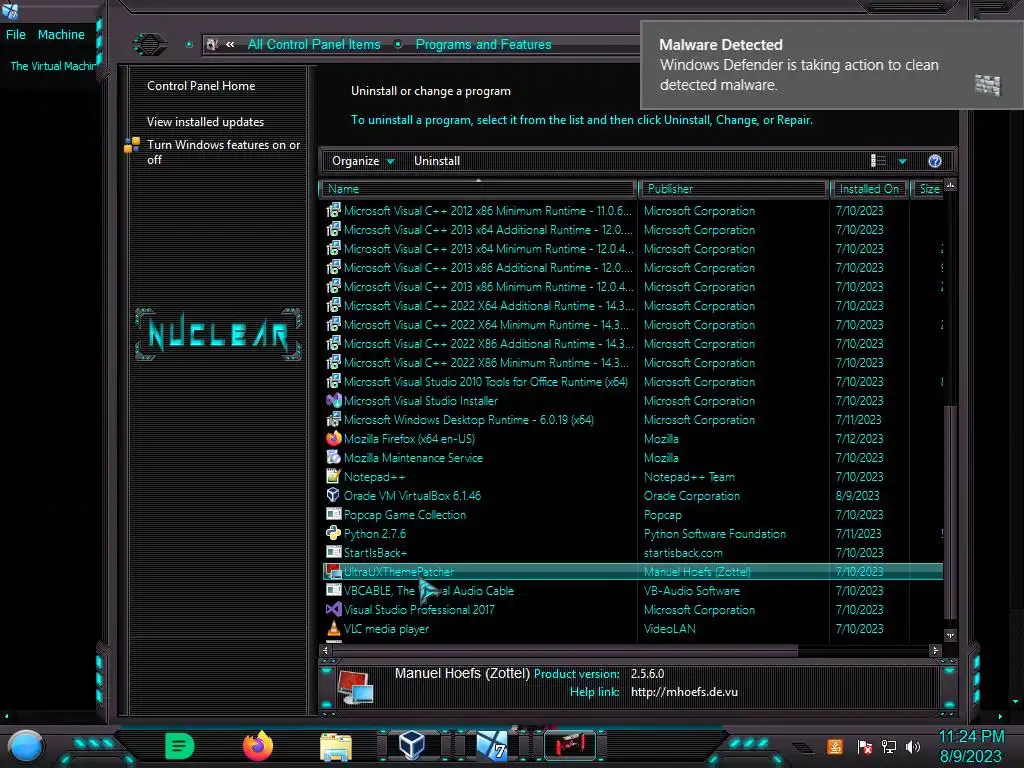The width and height of the screenshot is (1024, 768).
Task: Click the Mozilla Firefox program icon in list
Action: (x=334, y=438)
